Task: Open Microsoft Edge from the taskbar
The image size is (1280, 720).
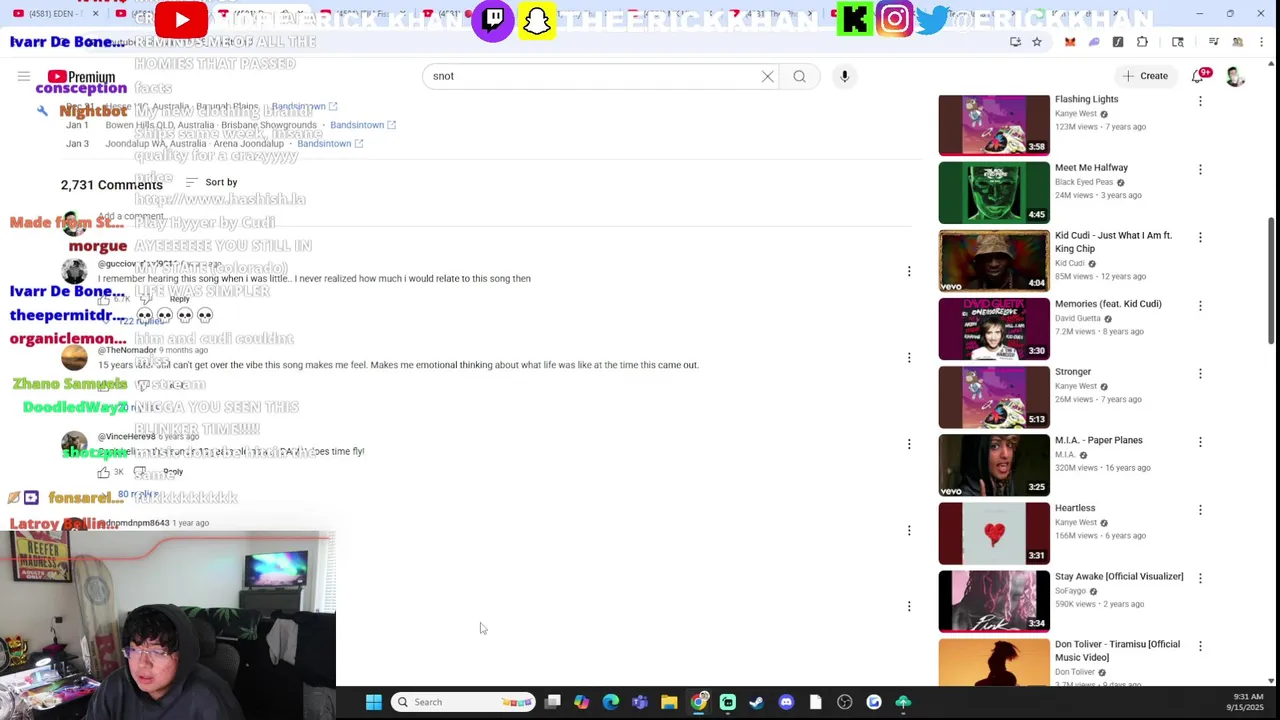Action: [611, 702]
